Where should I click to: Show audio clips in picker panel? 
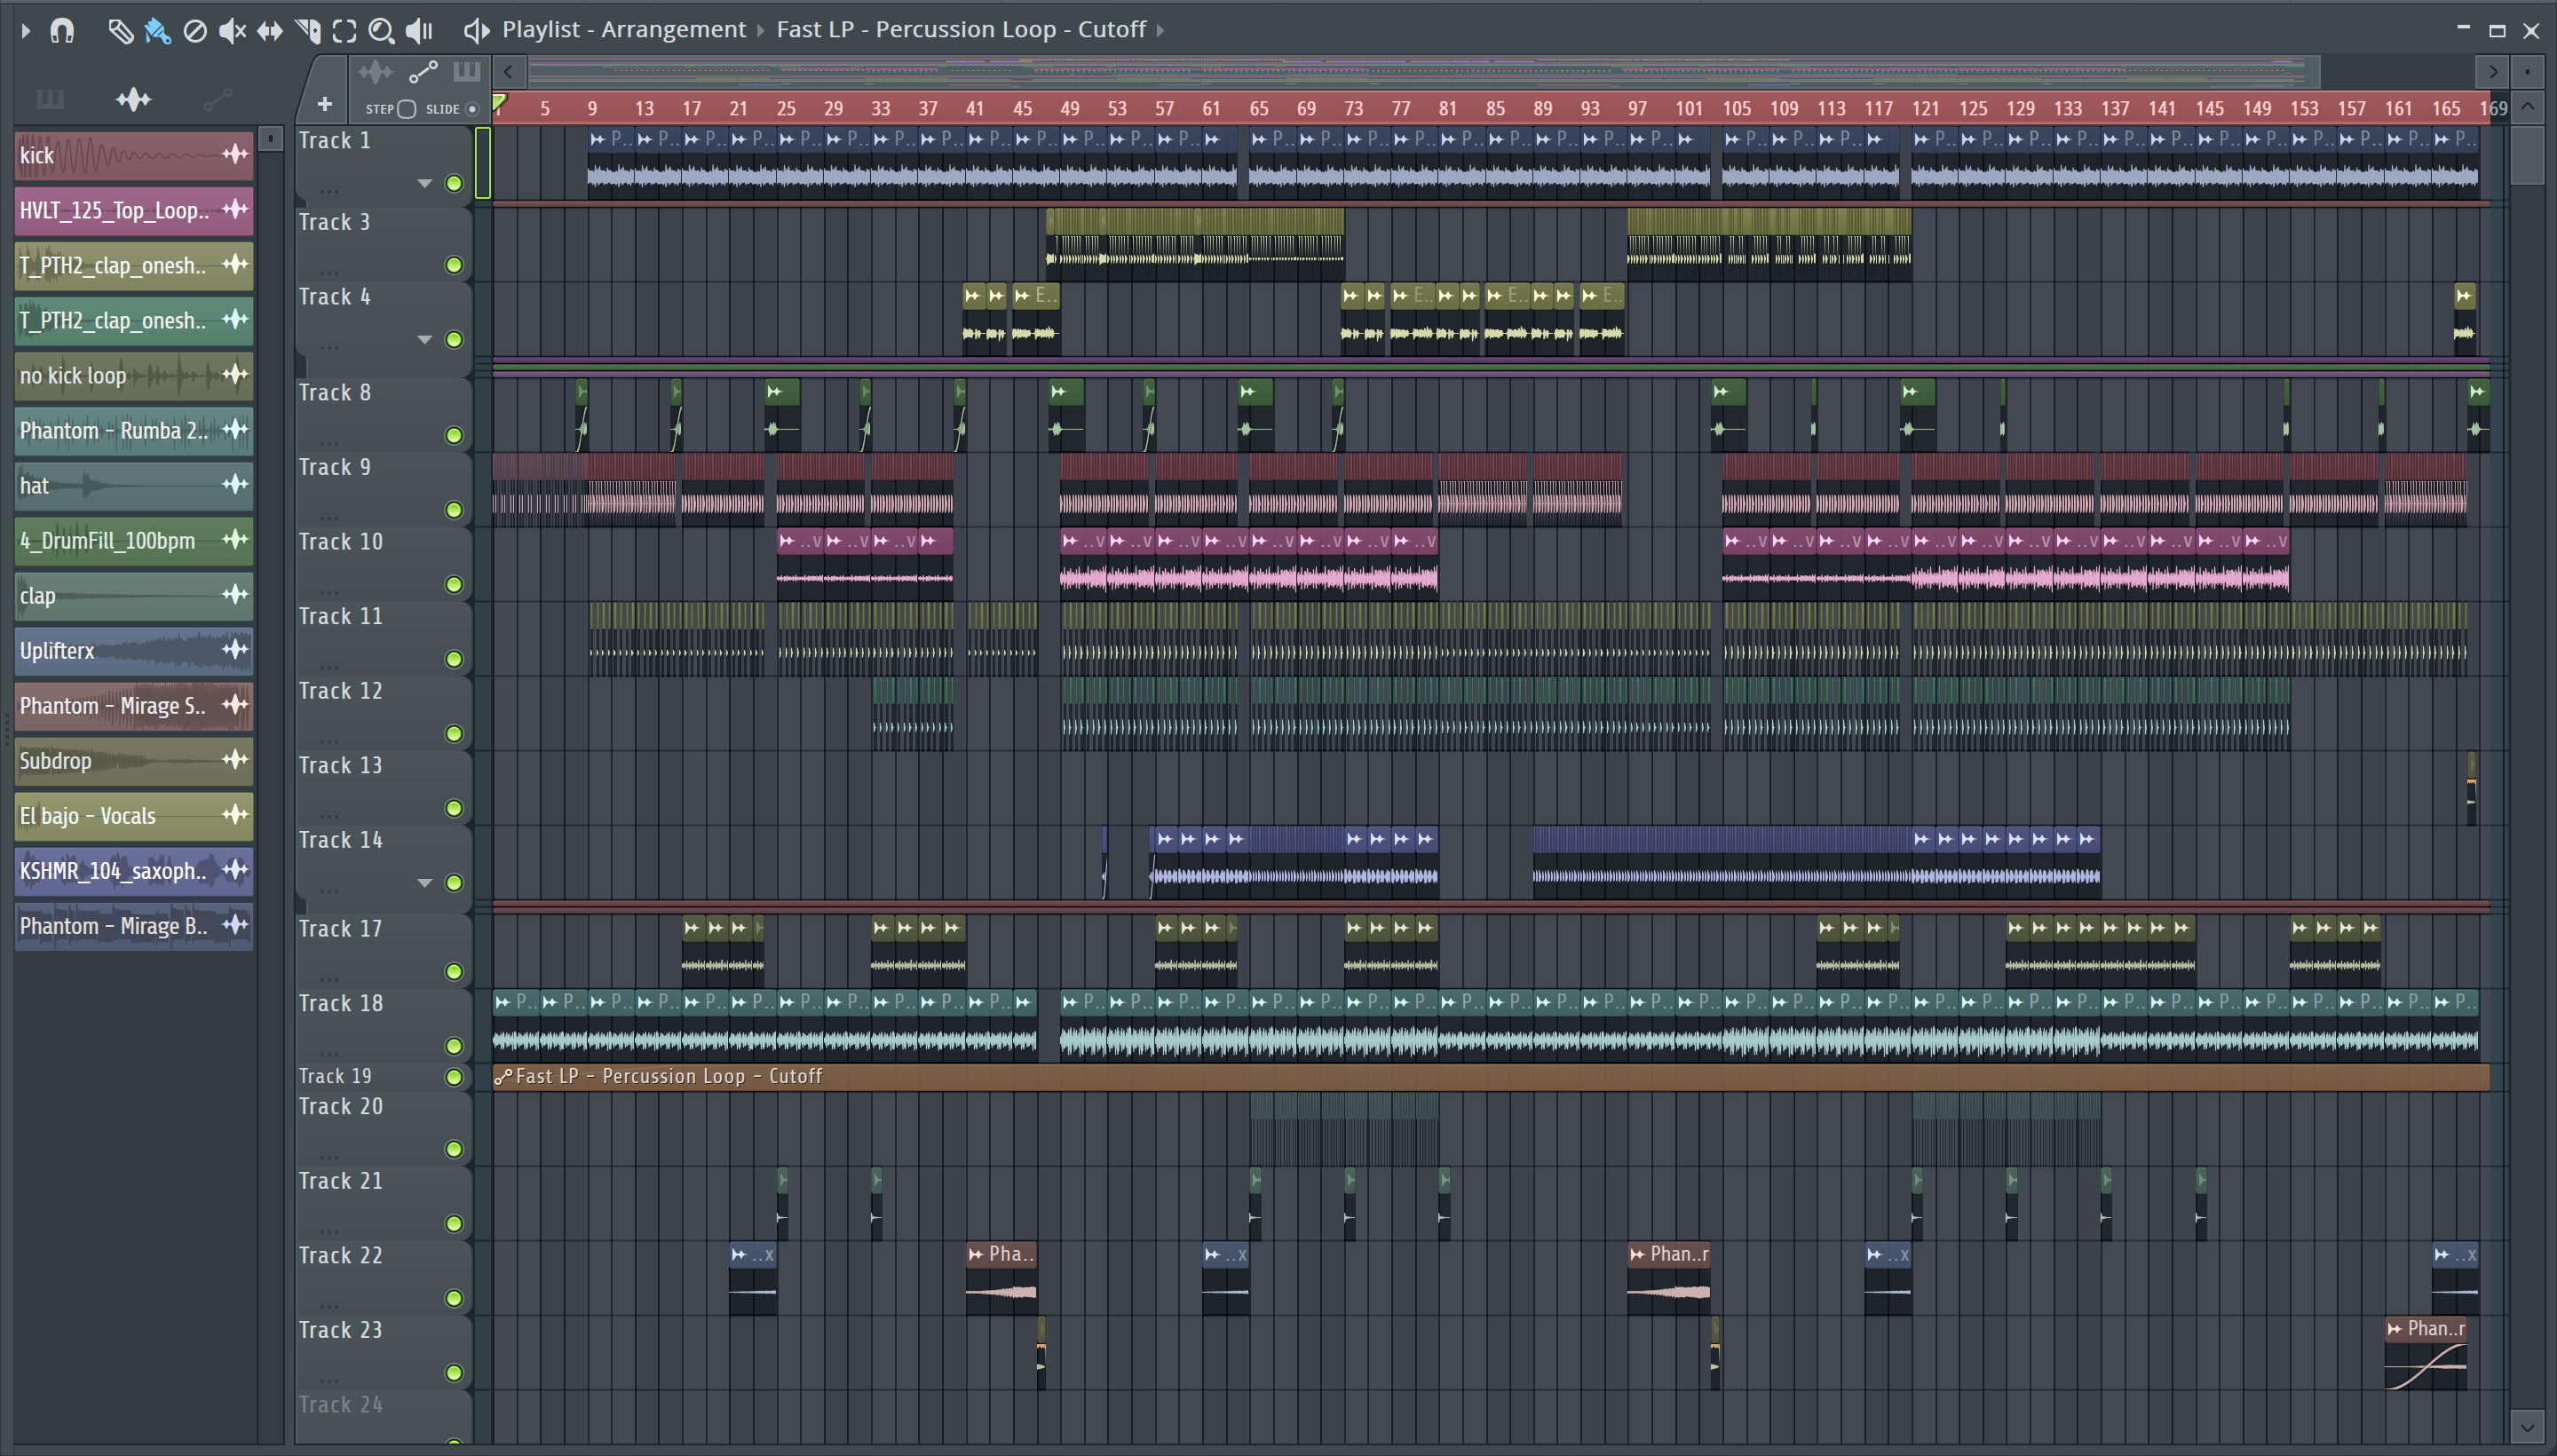(x=133, y=99)
